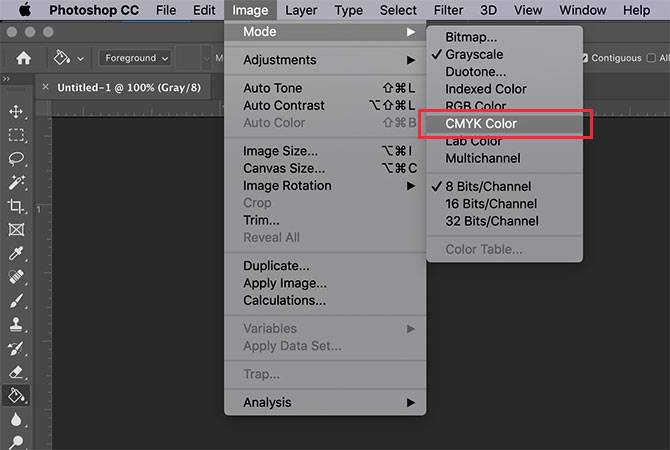Select the Magic Wand tool
The width and height of the screenshot is (670, 450).
(x=16, y=182)
